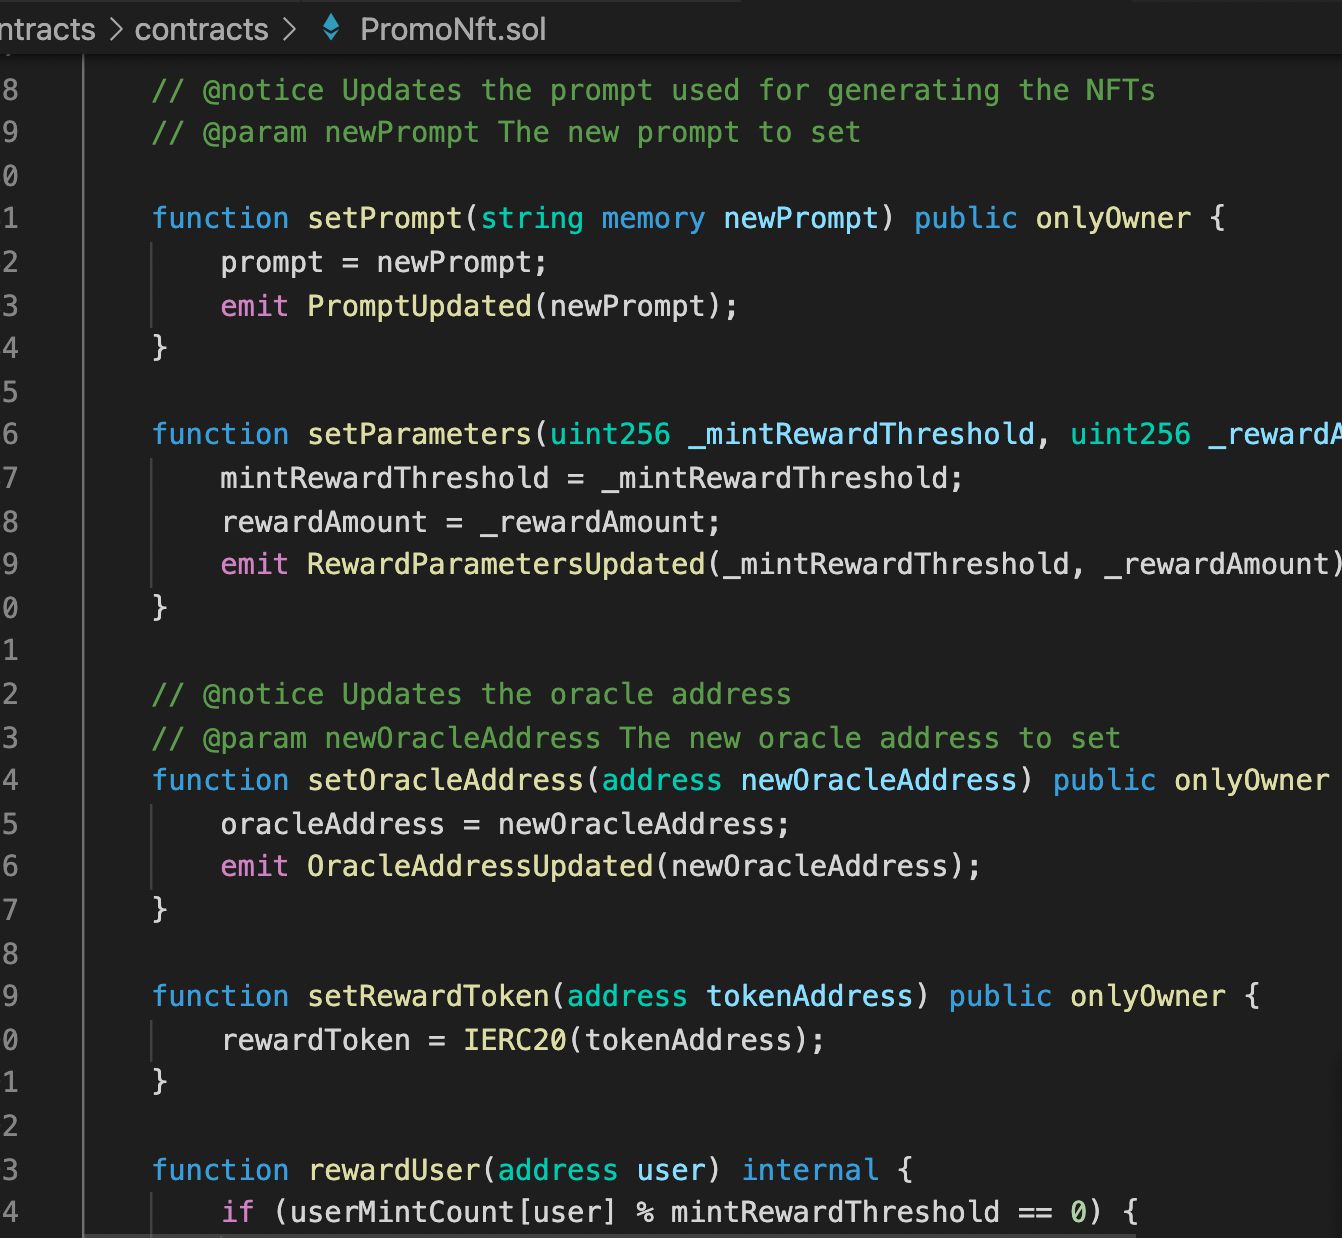Click '@param newOracleAddress' comment line

pos(636,738)
